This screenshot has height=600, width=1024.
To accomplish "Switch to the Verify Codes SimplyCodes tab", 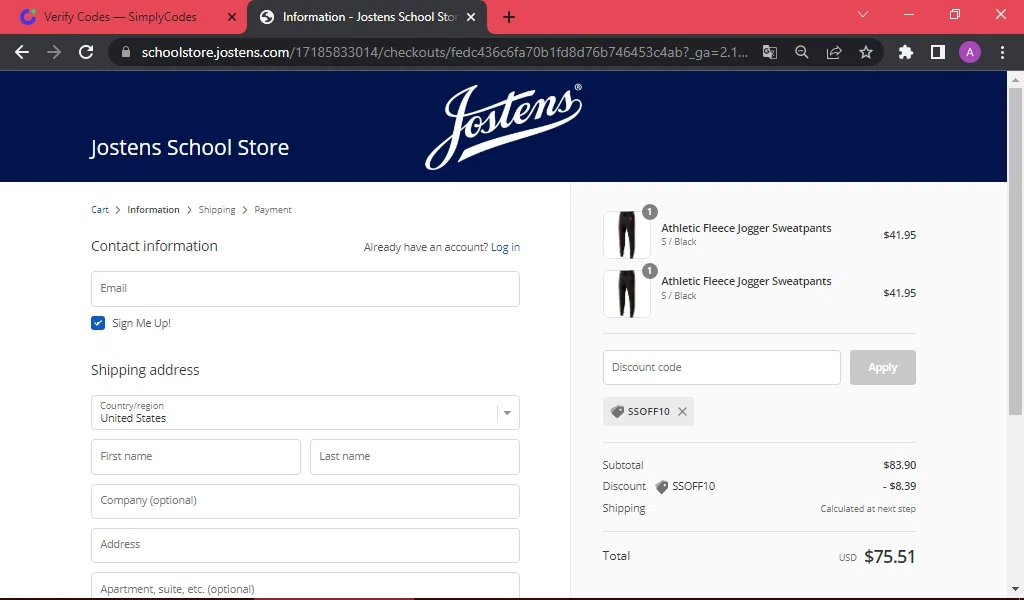I will (x=120, y=17).
